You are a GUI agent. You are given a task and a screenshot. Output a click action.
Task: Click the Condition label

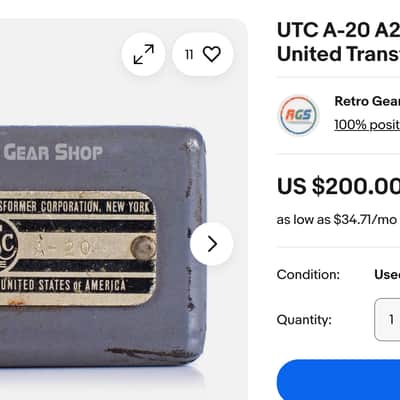click(308, 275)
